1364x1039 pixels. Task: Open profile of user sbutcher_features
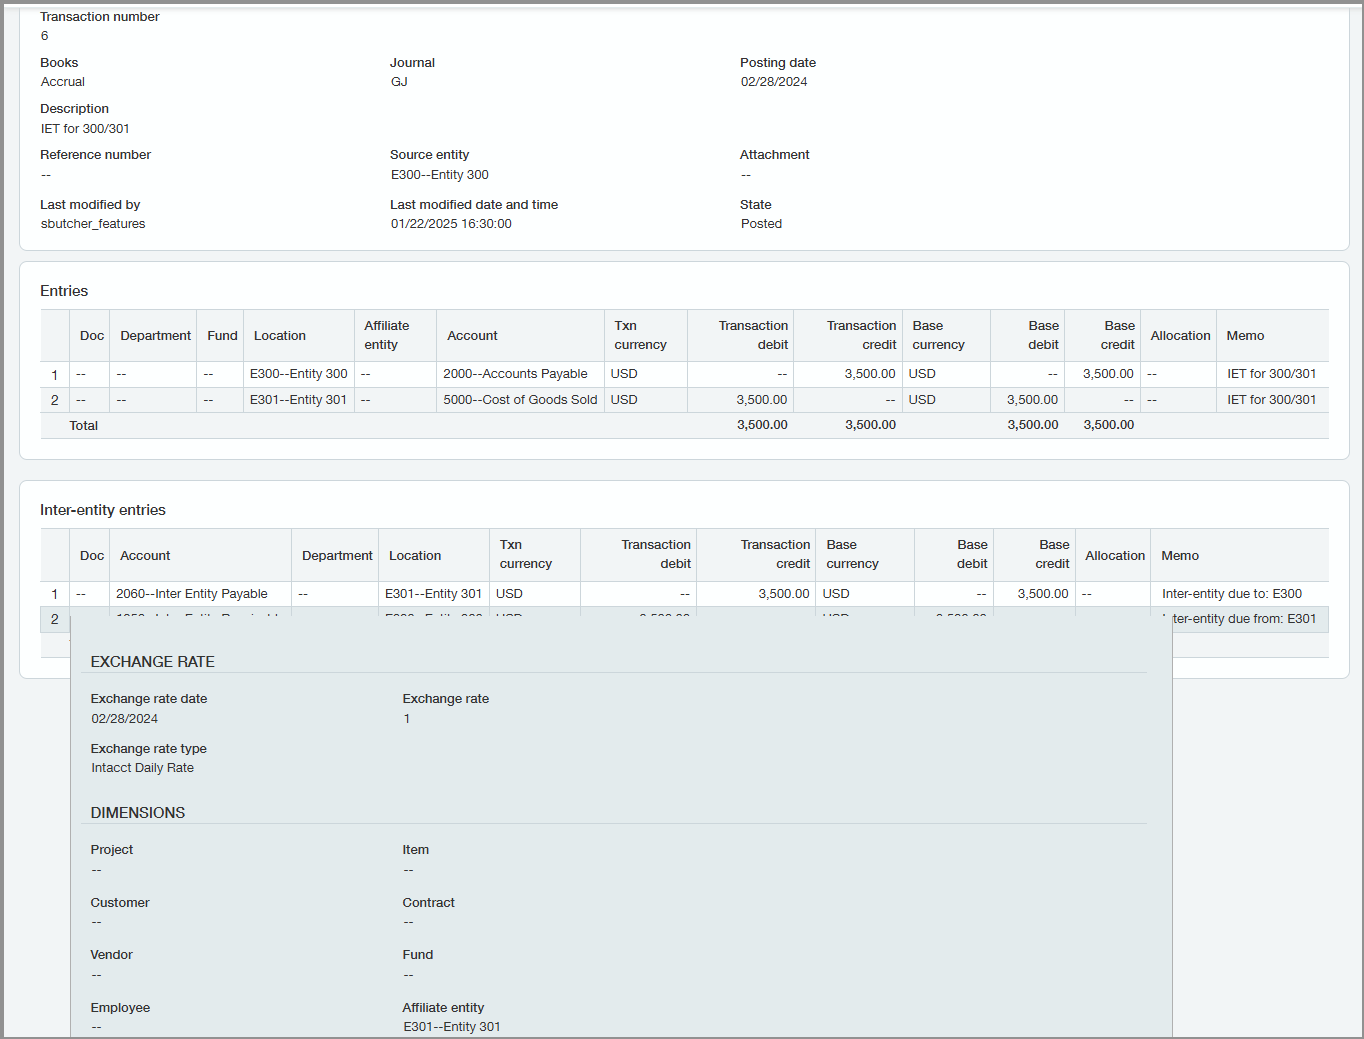coord(93,223)
